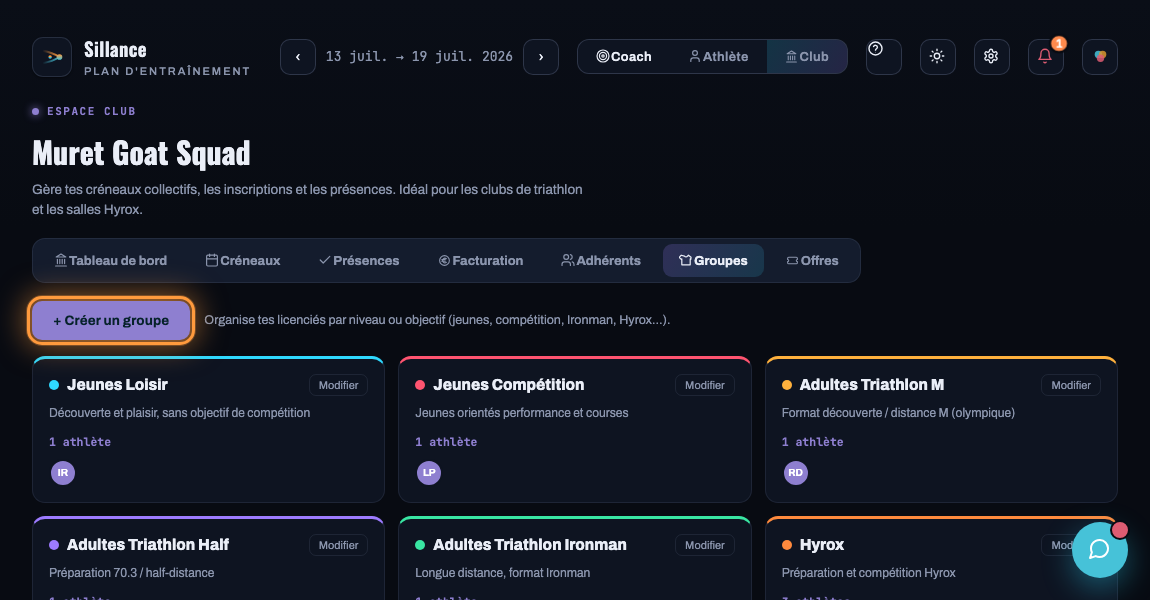Screen dimensions: 1150x600
Task: Modify the Jeunes Loisir group
Action: tap(338, 385)
